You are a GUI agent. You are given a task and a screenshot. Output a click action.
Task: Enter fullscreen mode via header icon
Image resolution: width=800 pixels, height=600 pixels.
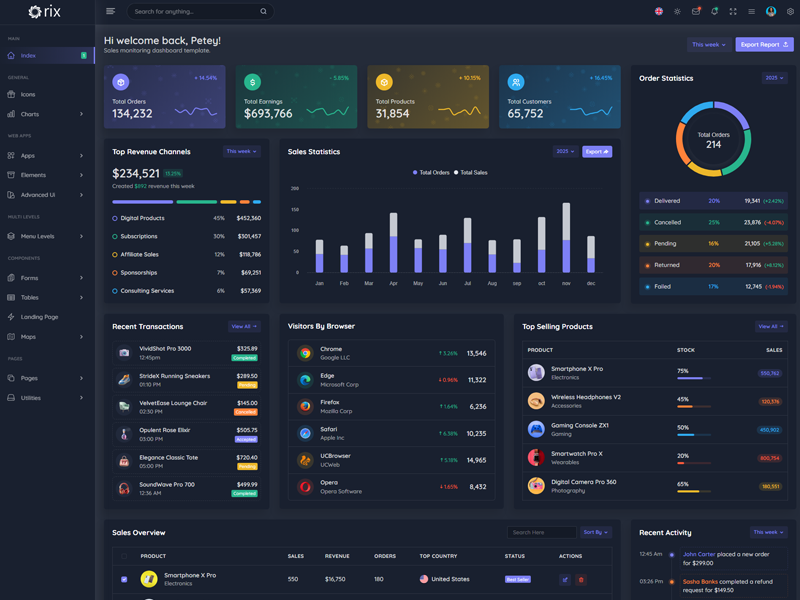(x=733, y=12)
